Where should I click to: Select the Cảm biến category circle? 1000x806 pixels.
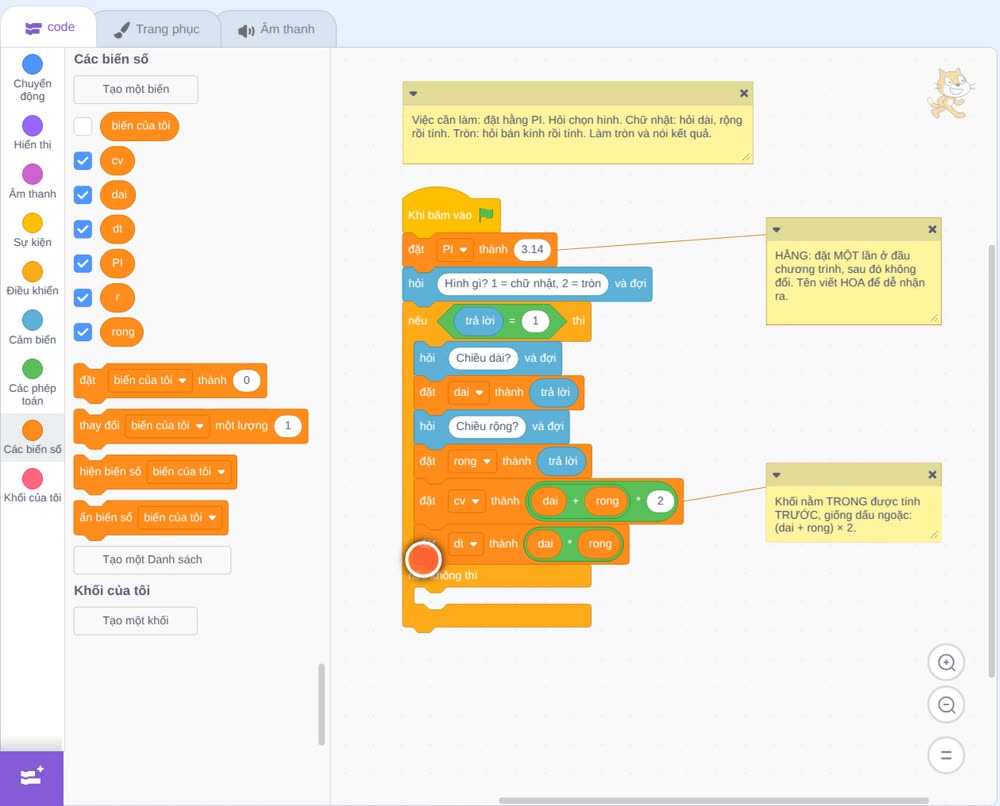pos(33,320)
